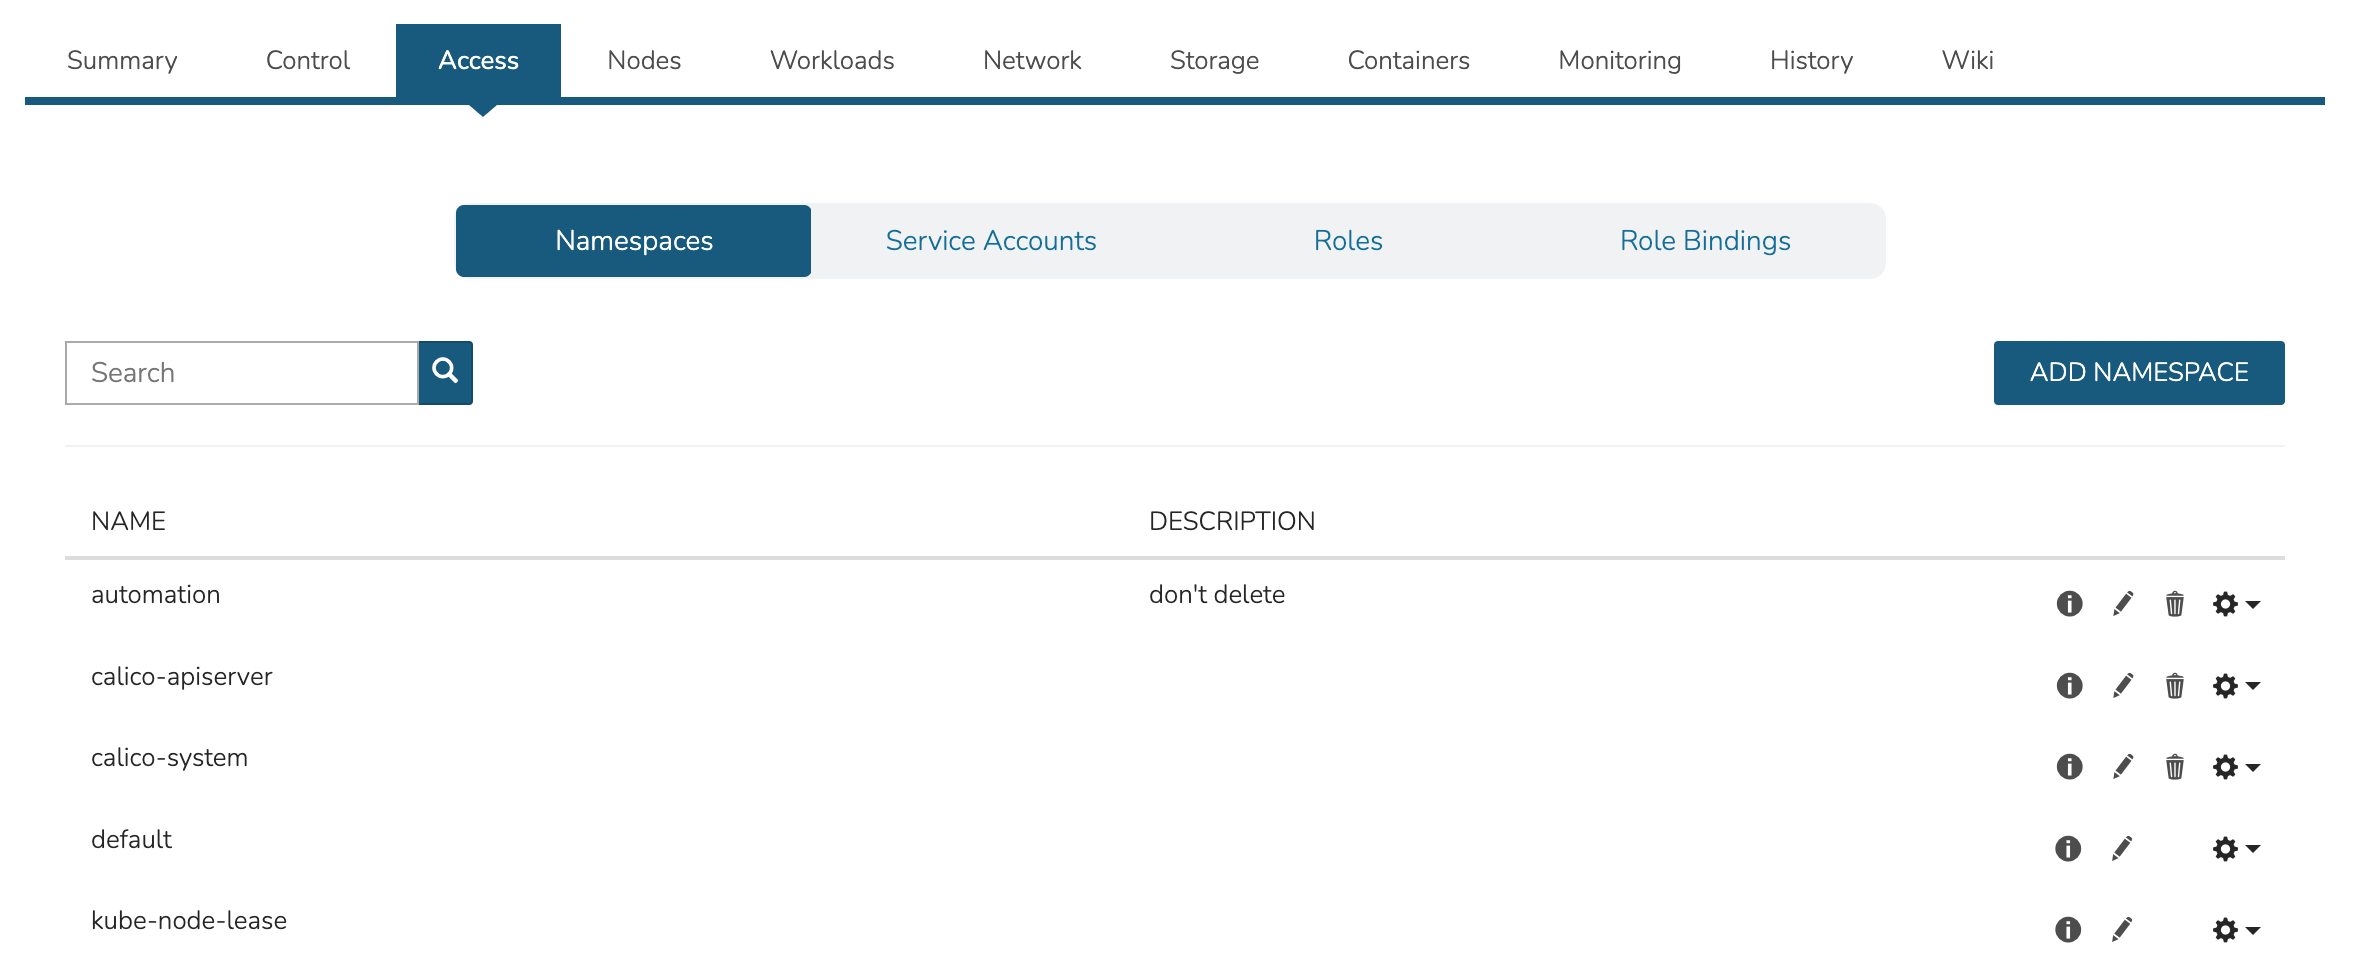This screenshot has height=976, width=2354.
Task: Click the search magnifier icon button
Action: pyautogui.click(x=445, y=372)
